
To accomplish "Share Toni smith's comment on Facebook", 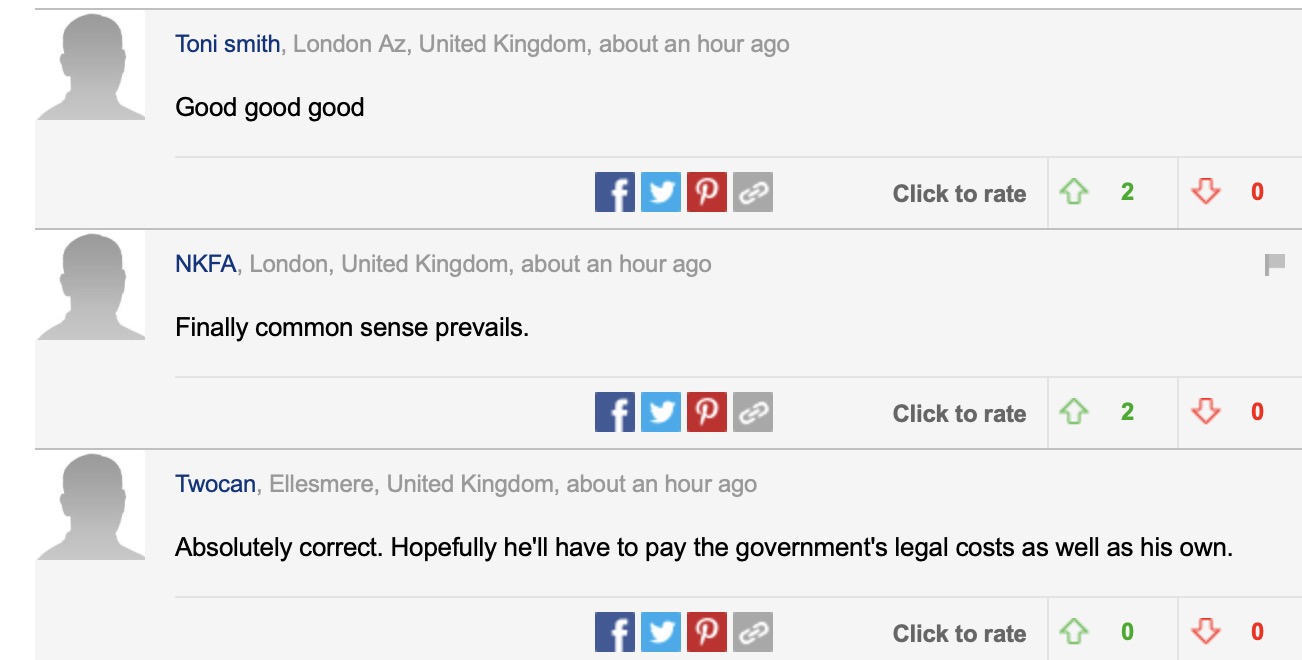I will pos(614,192).
